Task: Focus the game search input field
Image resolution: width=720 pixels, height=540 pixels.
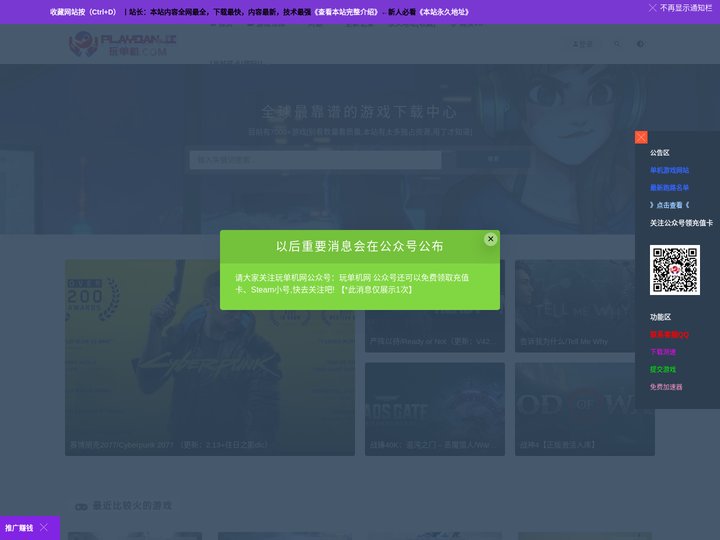Action: click(x=315, y=160)
